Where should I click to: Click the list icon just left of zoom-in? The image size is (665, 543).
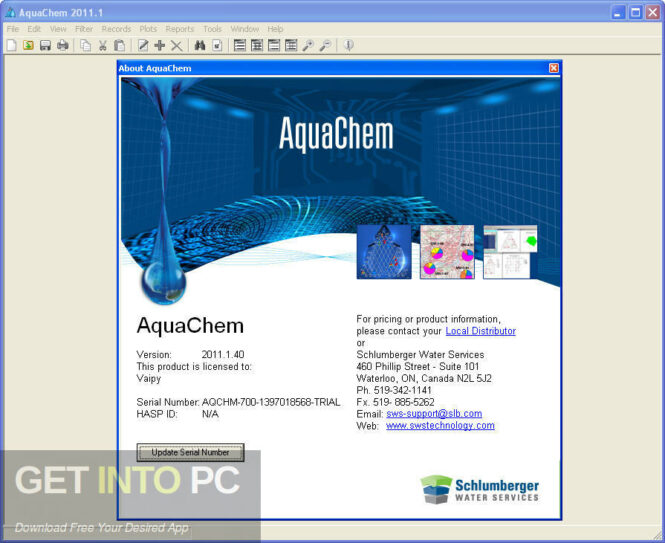pyautogui.click(x=291, y=45)
